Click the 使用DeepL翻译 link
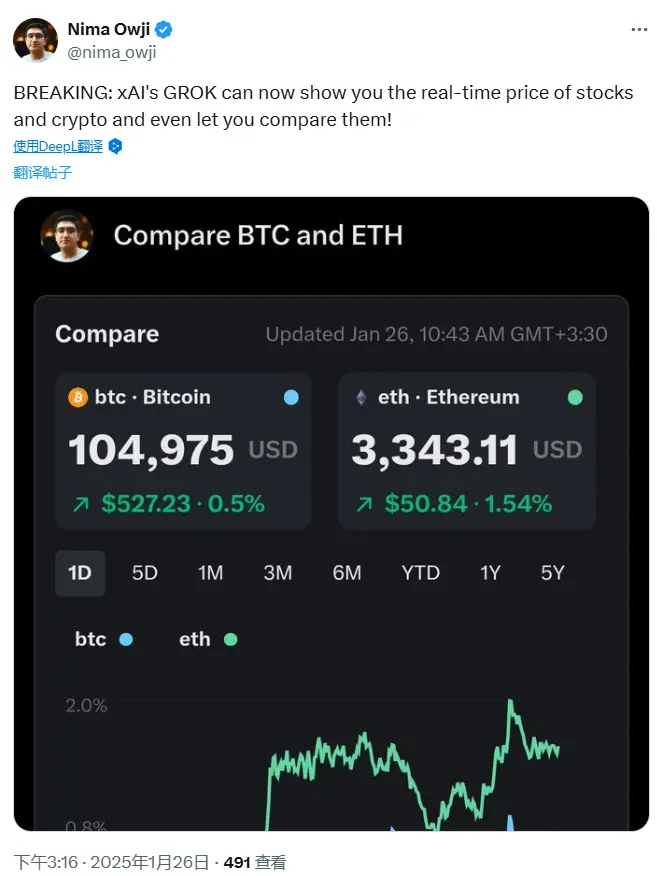657x876 pixels. point(58,146)
